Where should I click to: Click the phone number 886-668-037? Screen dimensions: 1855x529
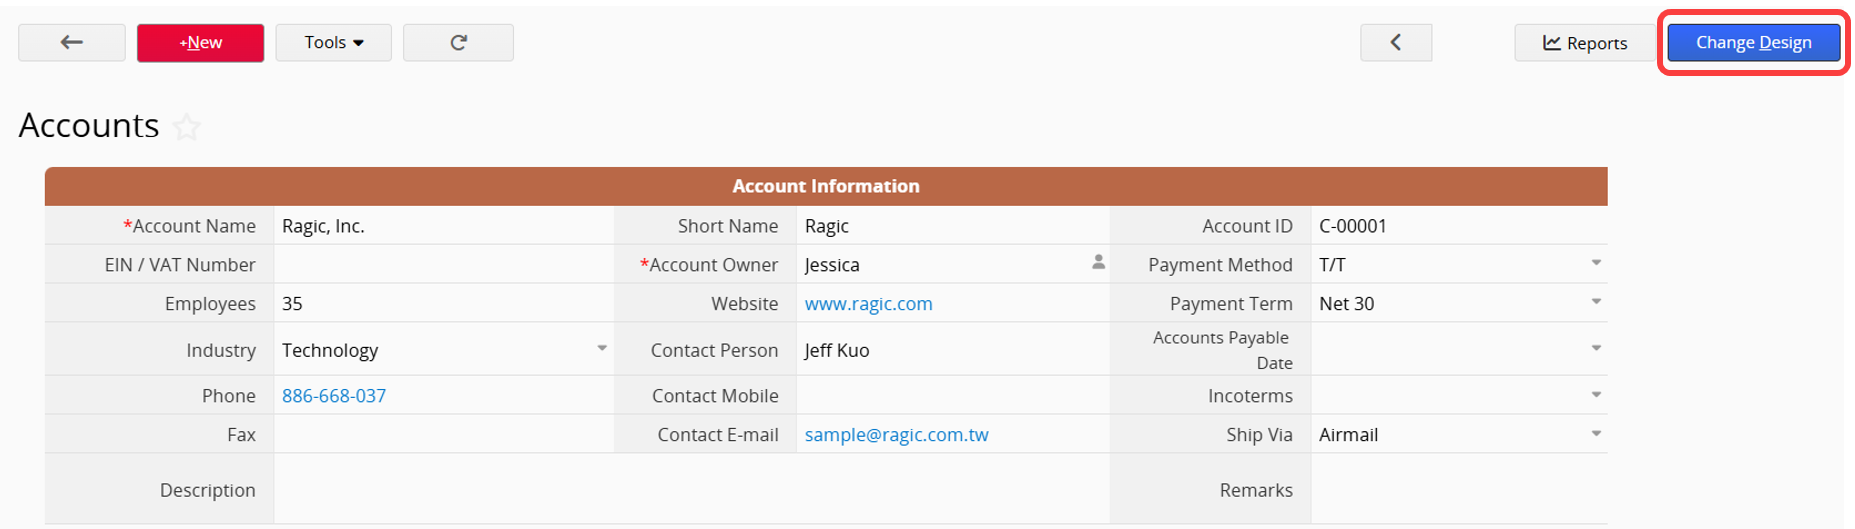[x=334, y=396]
